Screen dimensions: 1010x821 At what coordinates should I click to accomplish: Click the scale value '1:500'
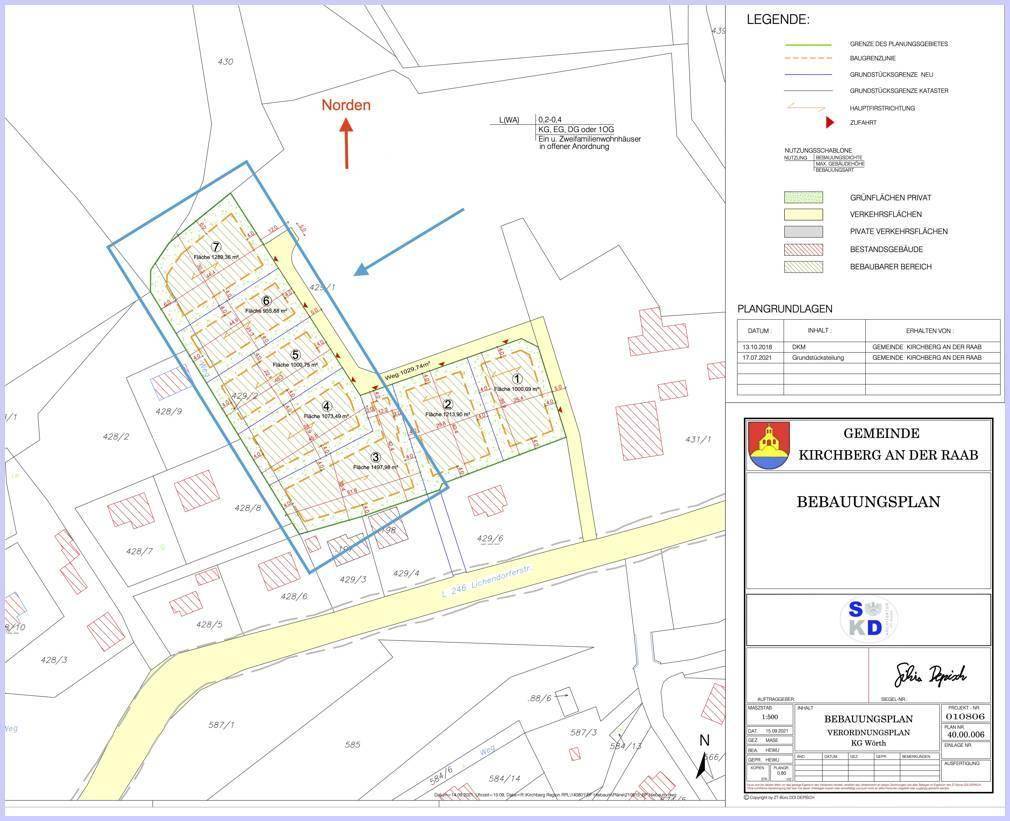tap(770, 717)
